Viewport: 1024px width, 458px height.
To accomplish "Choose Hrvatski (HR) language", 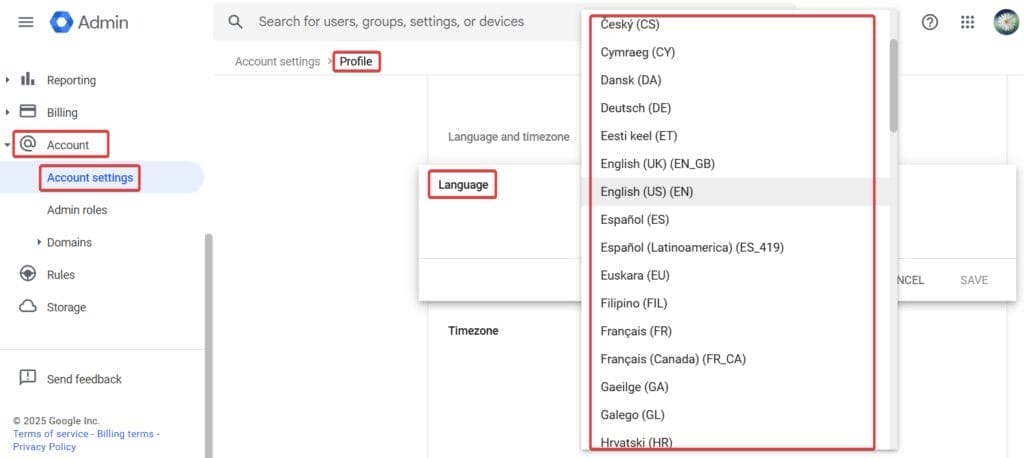I will (735, 440).
